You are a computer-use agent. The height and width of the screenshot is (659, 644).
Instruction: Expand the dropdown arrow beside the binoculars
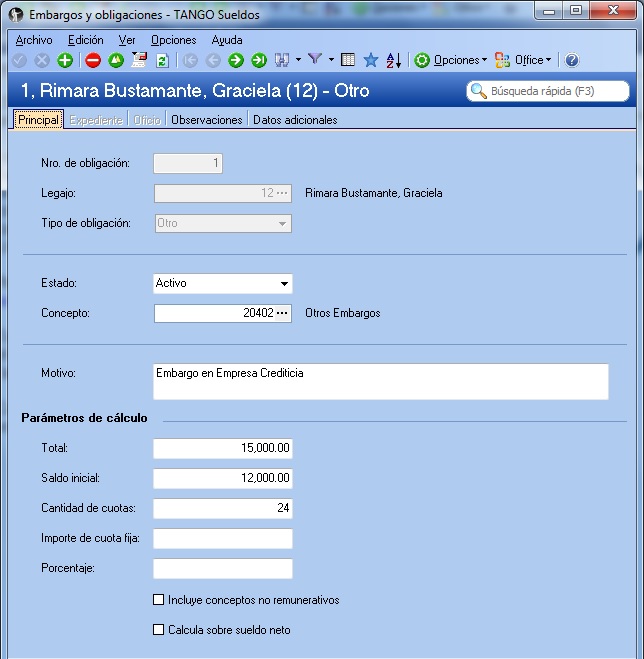298,60
